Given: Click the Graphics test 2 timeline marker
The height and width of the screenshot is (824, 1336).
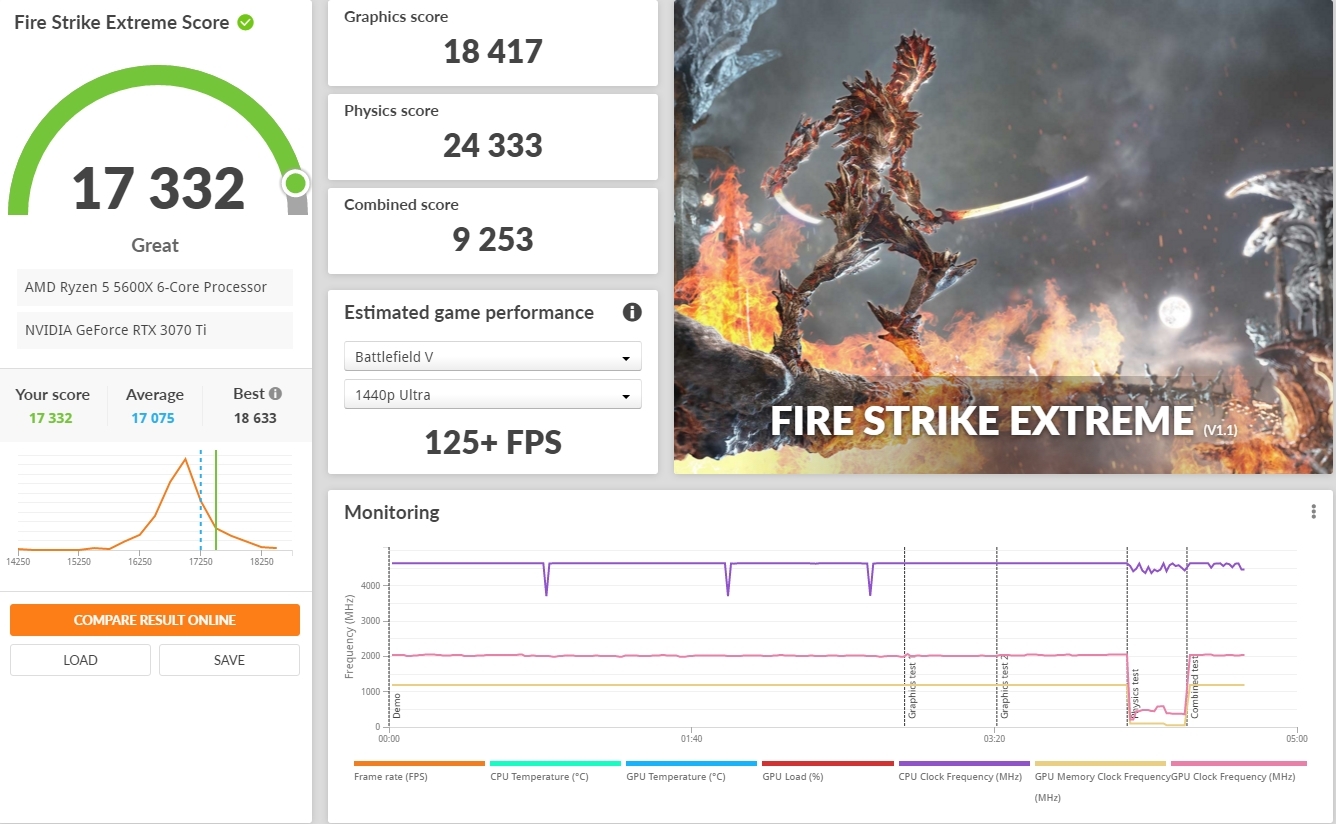Looking at the screenshot, I should 1005,688.
